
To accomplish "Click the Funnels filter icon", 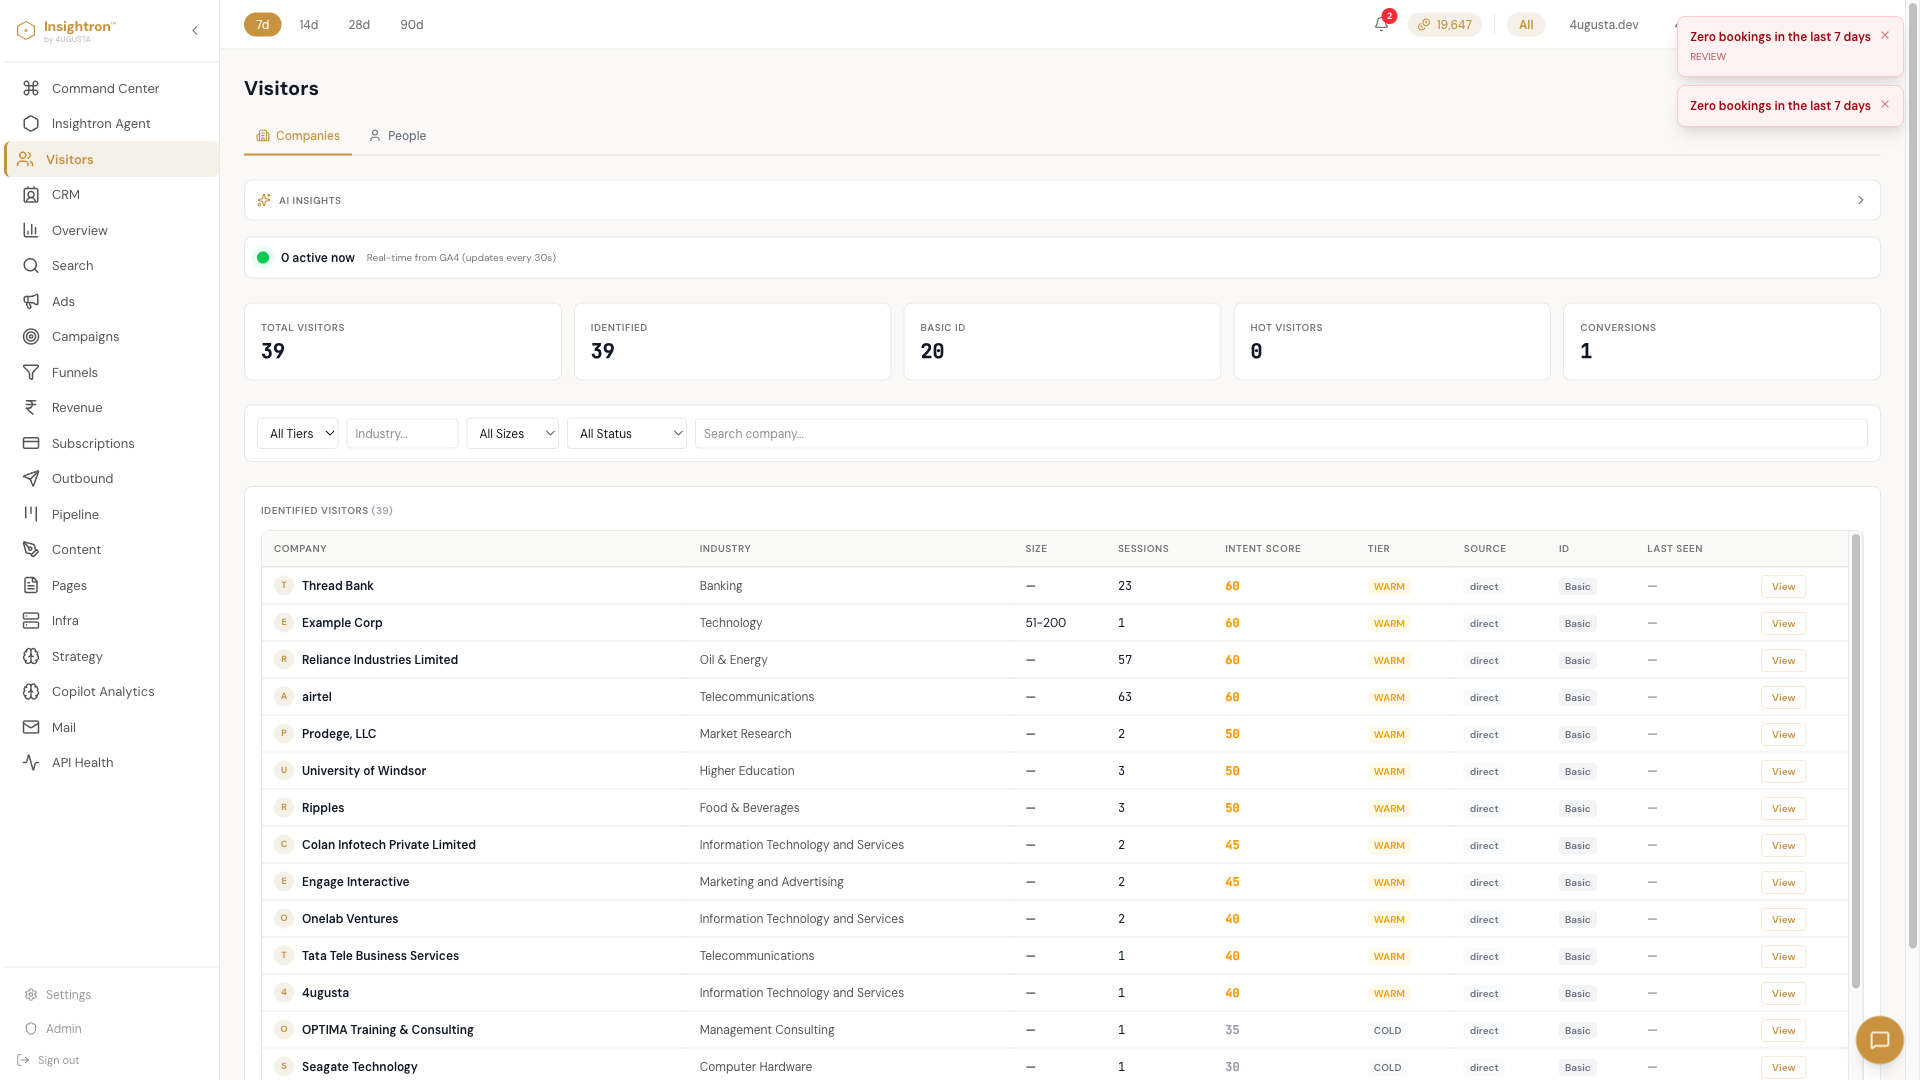I will 31,372.
